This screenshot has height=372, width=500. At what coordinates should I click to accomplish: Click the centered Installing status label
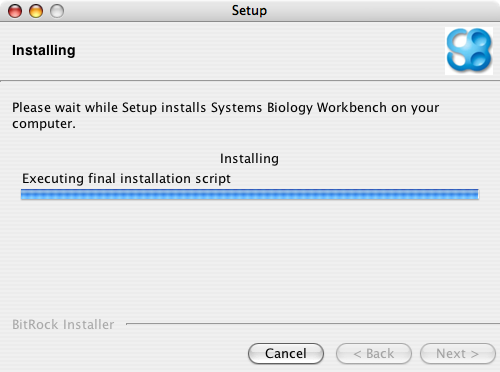(x=249, y=159)
